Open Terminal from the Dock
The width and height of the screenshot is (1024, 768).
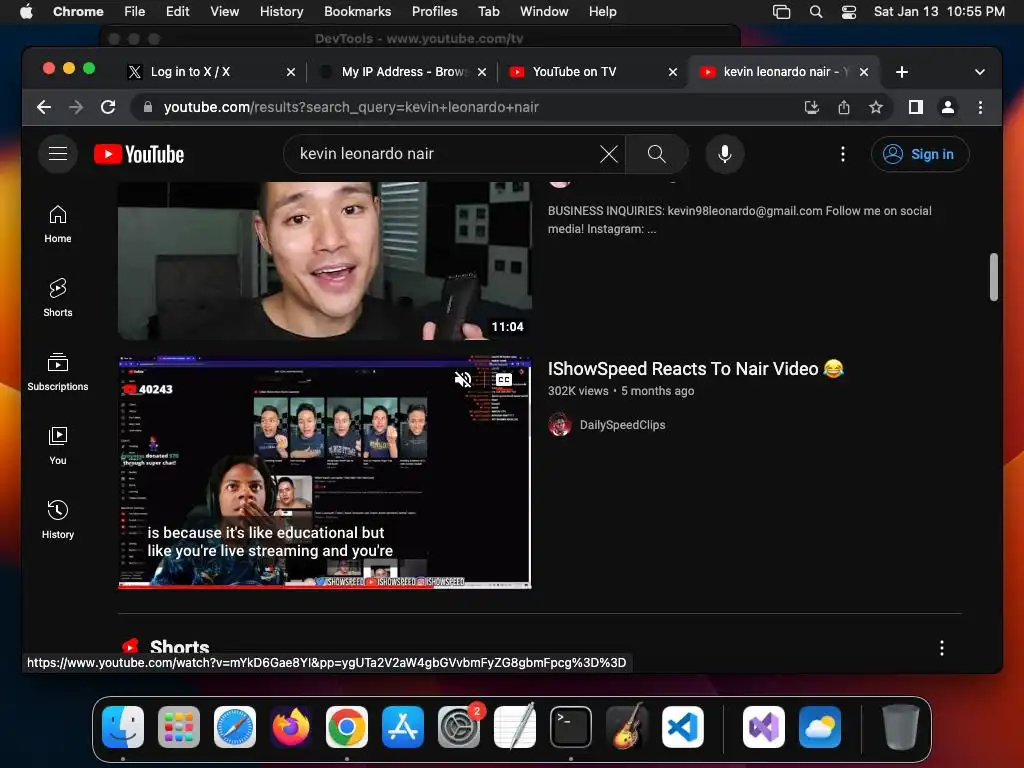point(571,727)
